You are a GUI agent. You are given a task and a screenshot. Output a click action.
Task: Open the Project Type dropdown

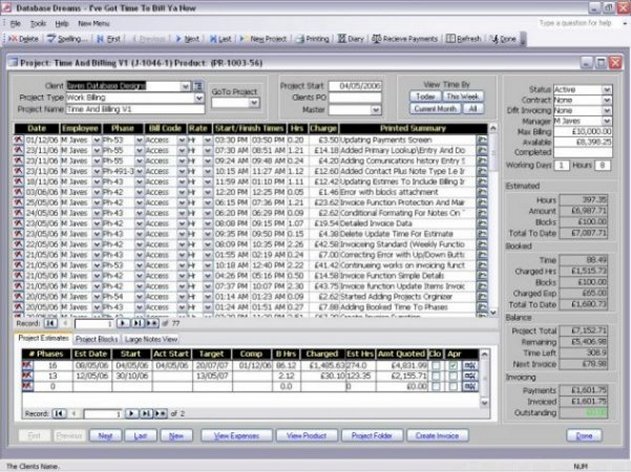pyautogui.click(x=199, y=98)
